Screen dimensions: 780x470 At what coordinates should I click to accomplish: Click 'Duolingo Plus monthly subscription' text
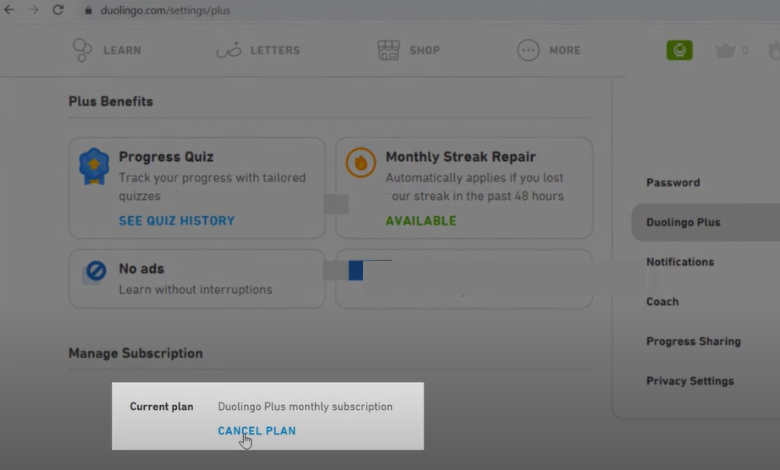coord(305,406)
